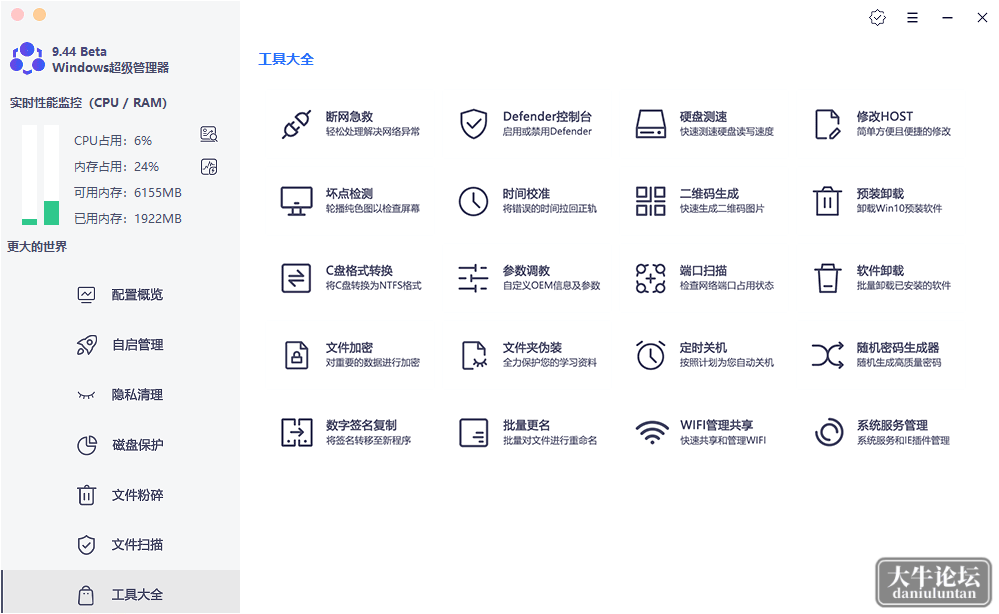Open 自启管理 in the sidebar
The width and height of the screenshot is (999, 614).
point(120,345)
